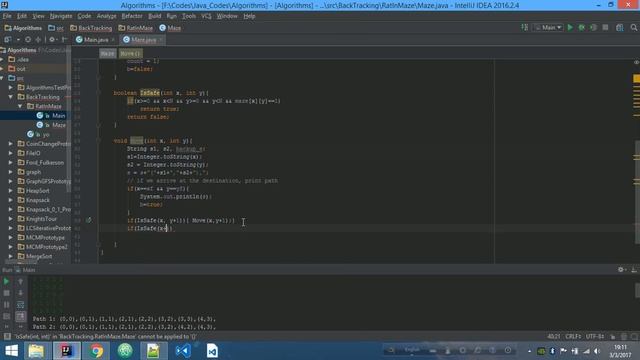Expand the FileIO folder
Viewport: 640px width, 360px height.
[11, 153]
